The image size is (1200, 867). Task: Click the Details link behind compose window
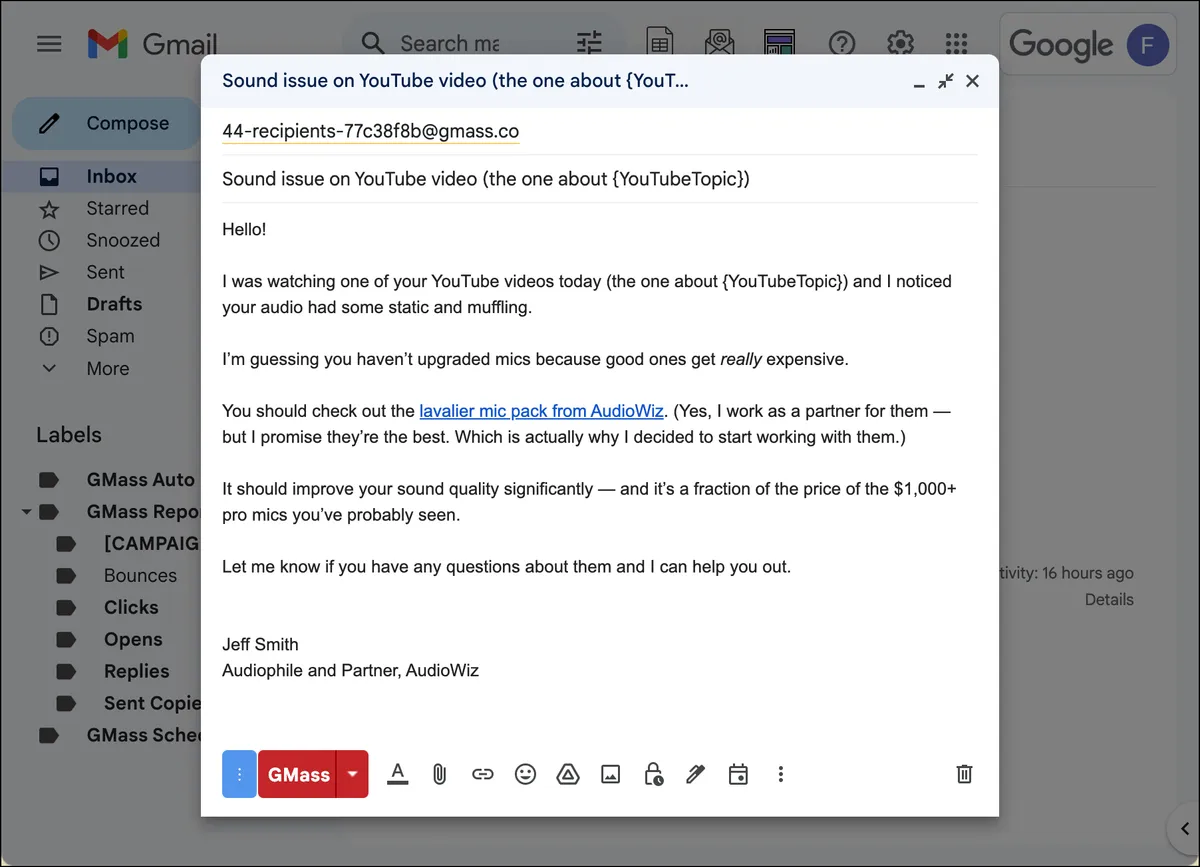coord(1109,600)
